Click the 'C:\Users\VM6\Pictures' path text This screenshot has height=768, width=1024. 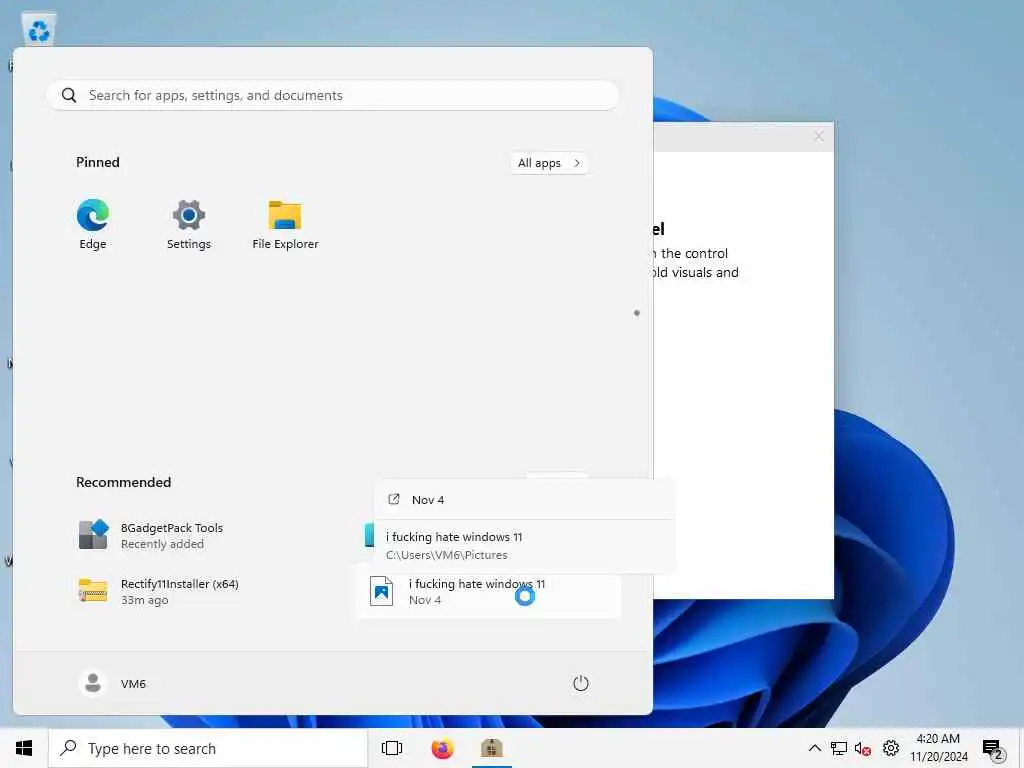tap(447, 555)
